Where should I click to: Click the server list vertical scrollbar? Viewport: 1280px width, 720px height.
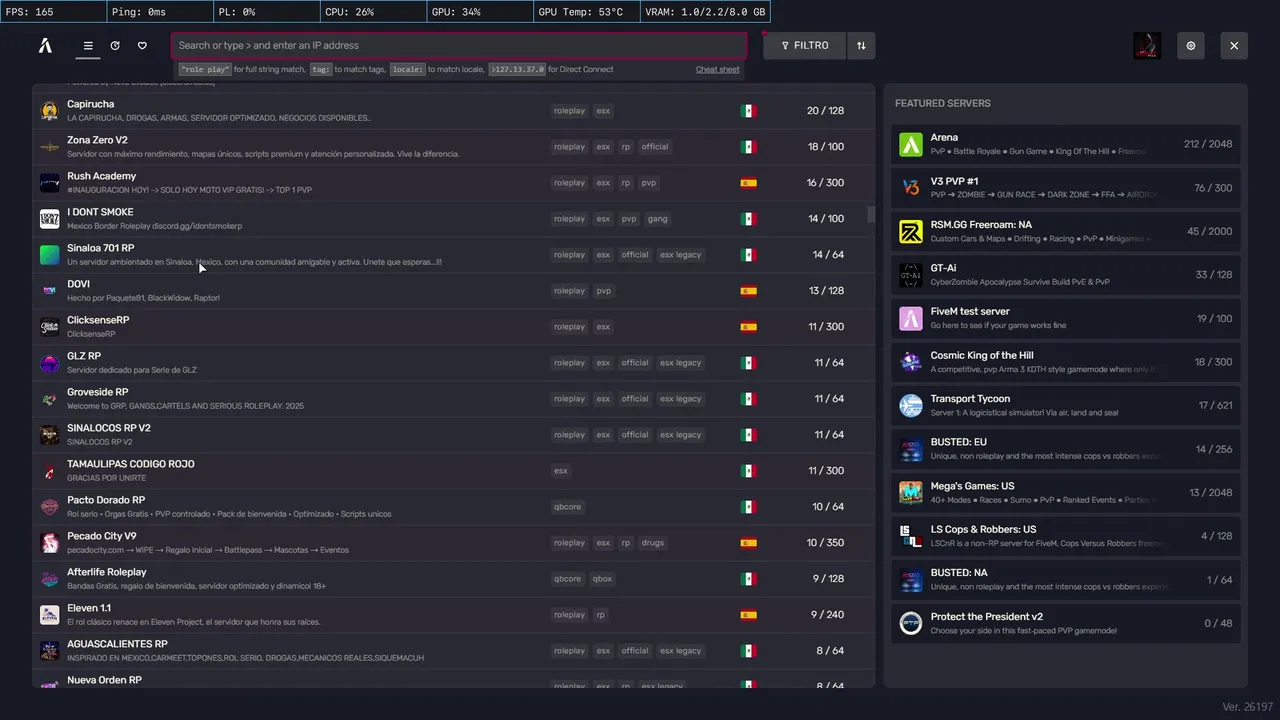point(871,215)
